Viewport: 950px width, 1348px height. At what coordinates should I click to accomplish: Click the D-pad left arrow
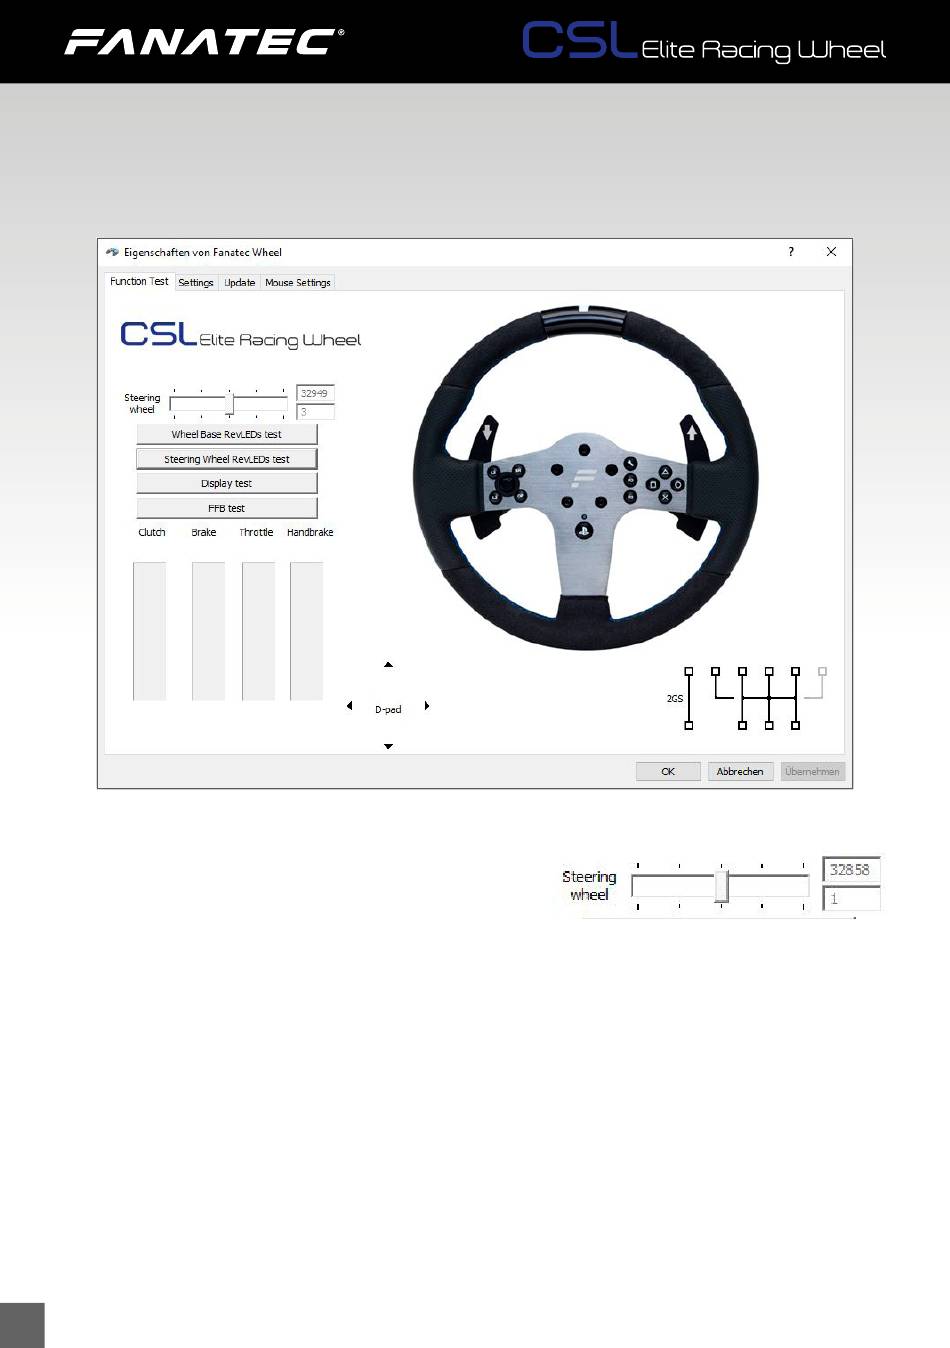pos(349,706)
